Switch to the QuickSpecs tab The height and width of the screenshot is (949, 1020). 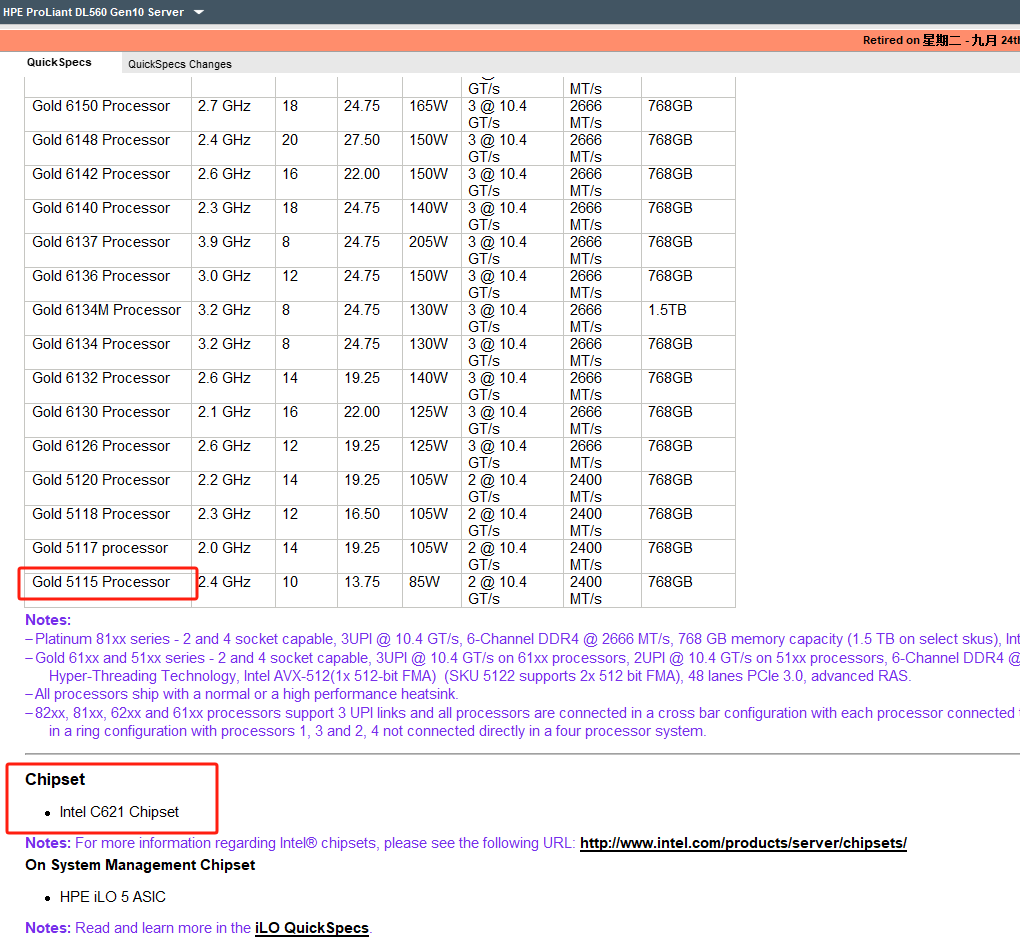point(59,62)
